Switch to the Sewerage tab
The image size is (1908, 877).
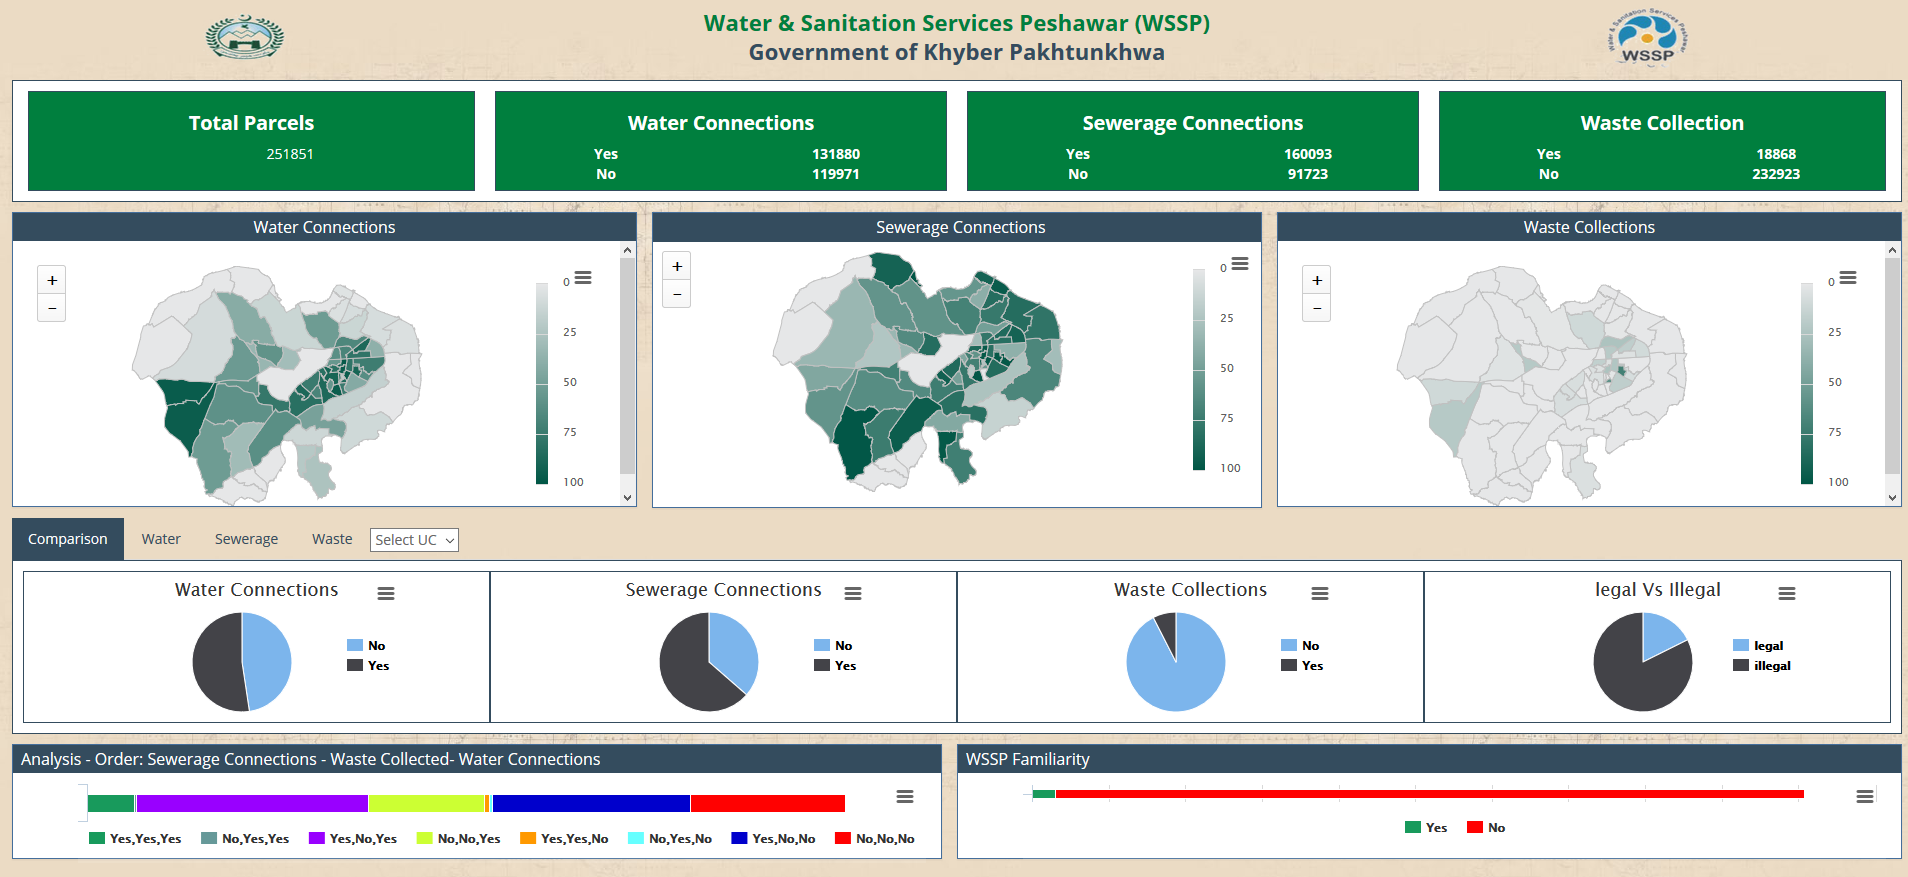246,539
